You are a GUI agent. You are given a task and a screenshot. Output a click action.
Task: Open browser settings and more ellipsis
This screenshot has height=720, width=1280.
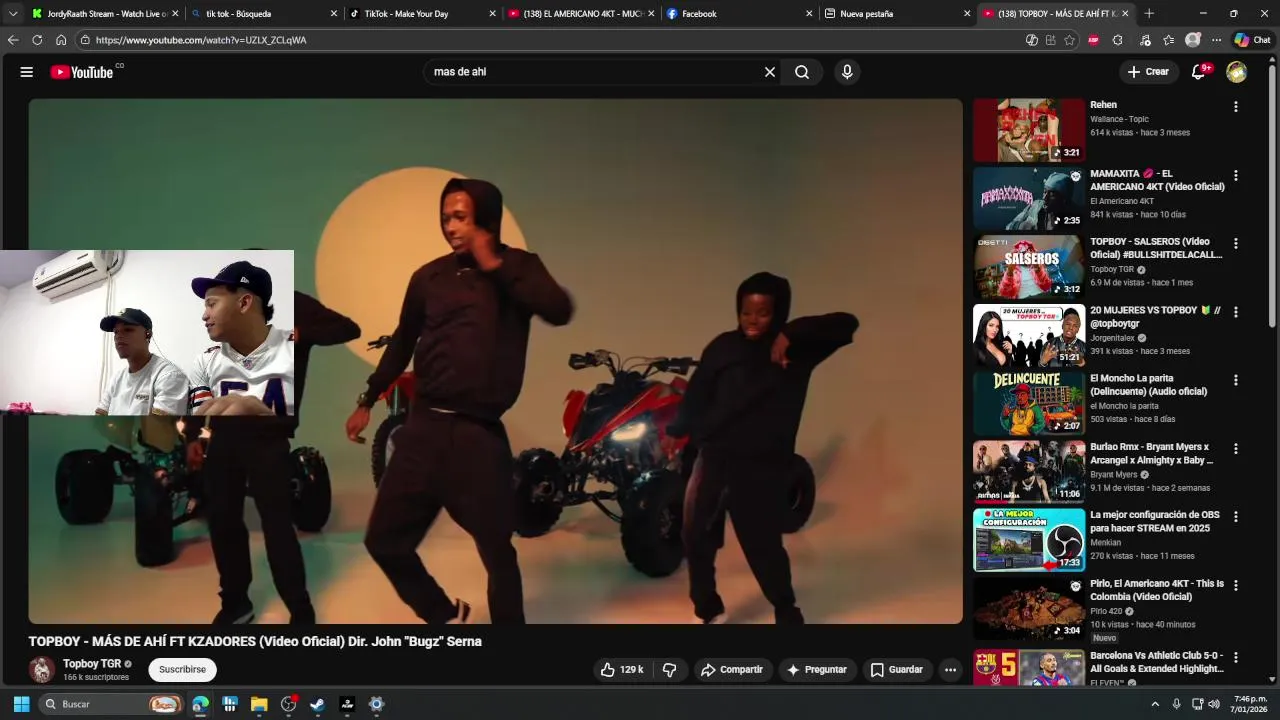coord(1216,40)
